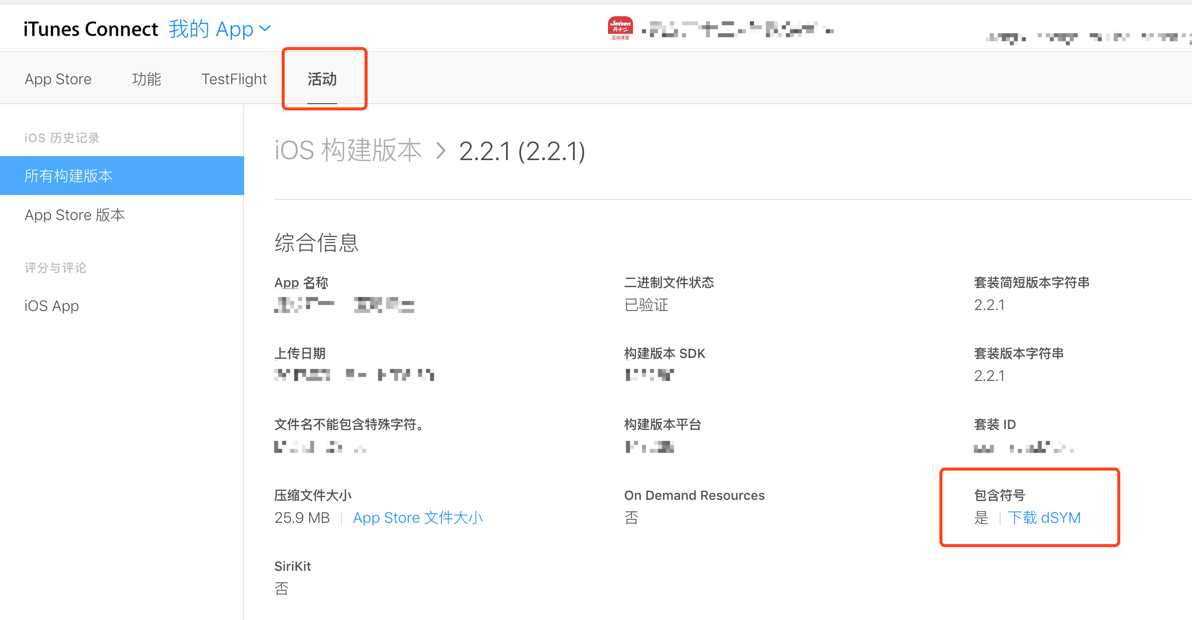
Task: Go back via iOS 构建版本 breadcrumb
Action: (347, 150)
